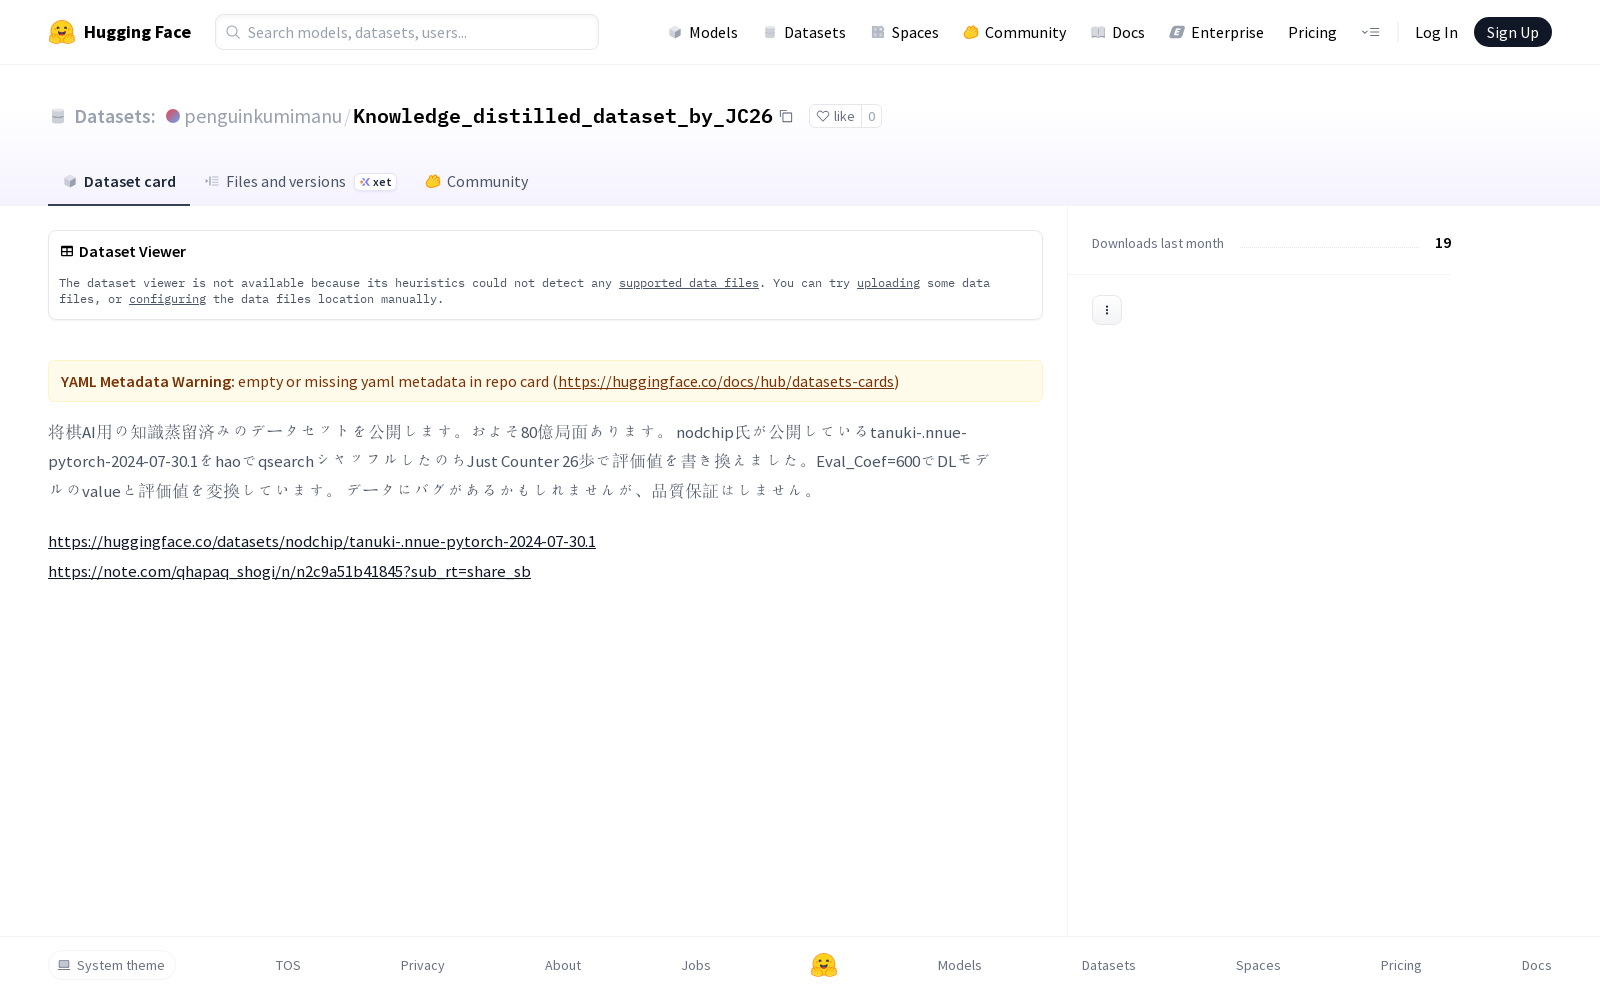Open the Privacy footer link
The image size is (1600, 1000).
pos(422,965)
